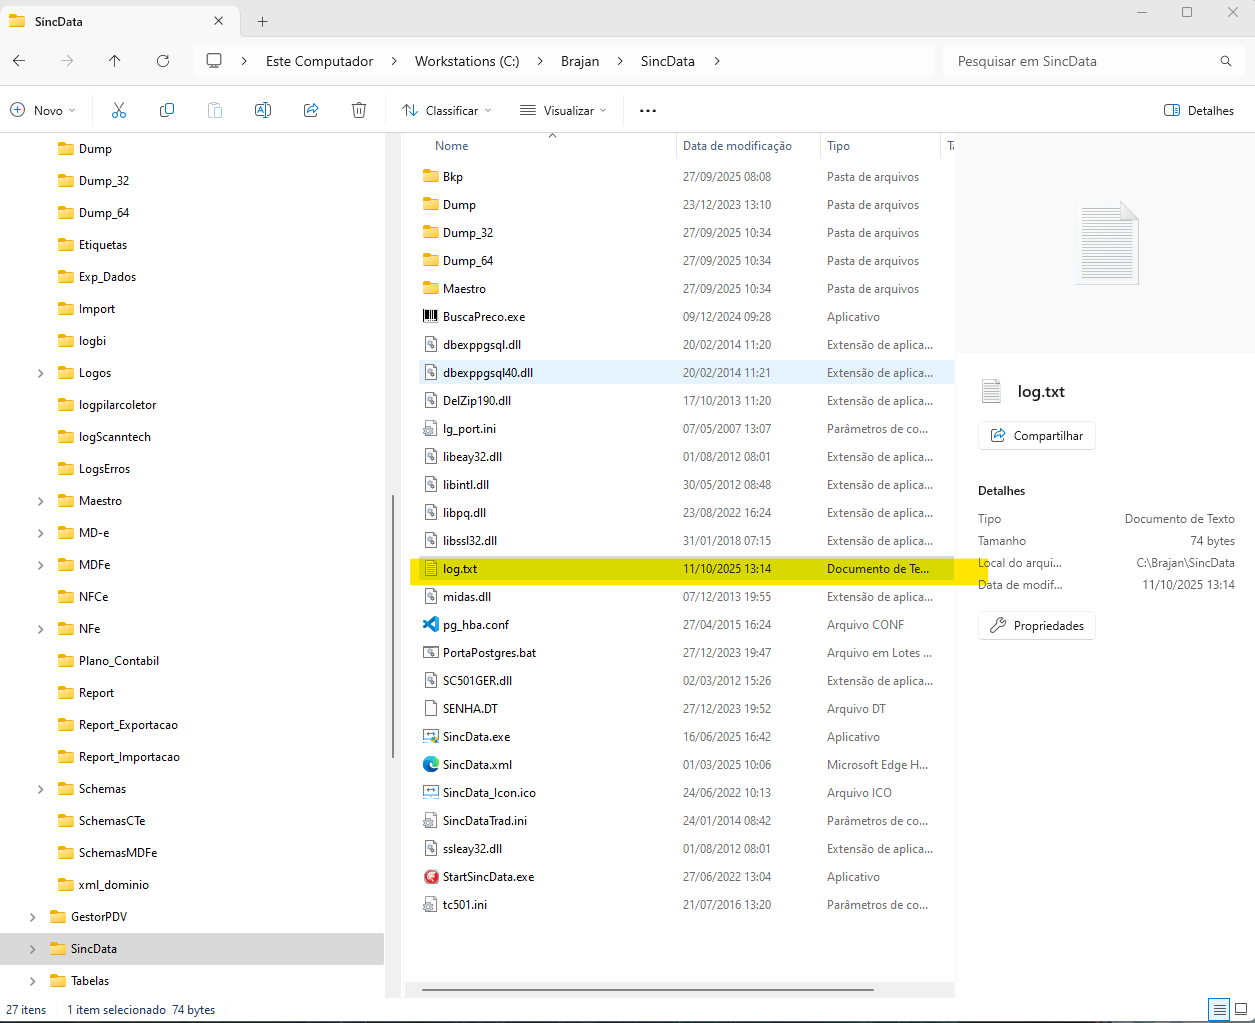
Task: Expand the Maestro folder in tree
Action: pyautogui.click(x=40, y=501)
